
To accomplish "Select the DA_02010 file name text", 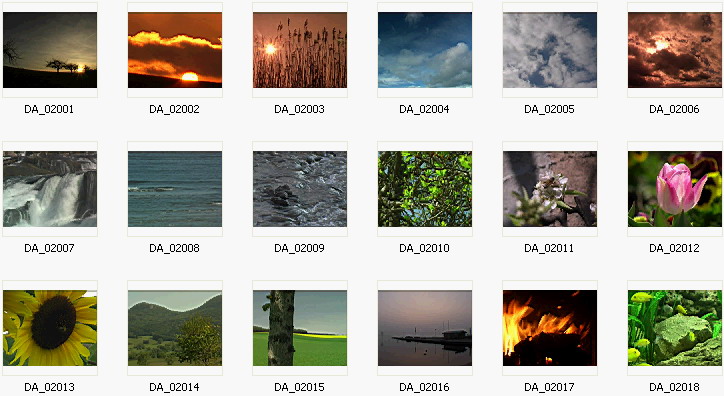I will coord(424,248).
